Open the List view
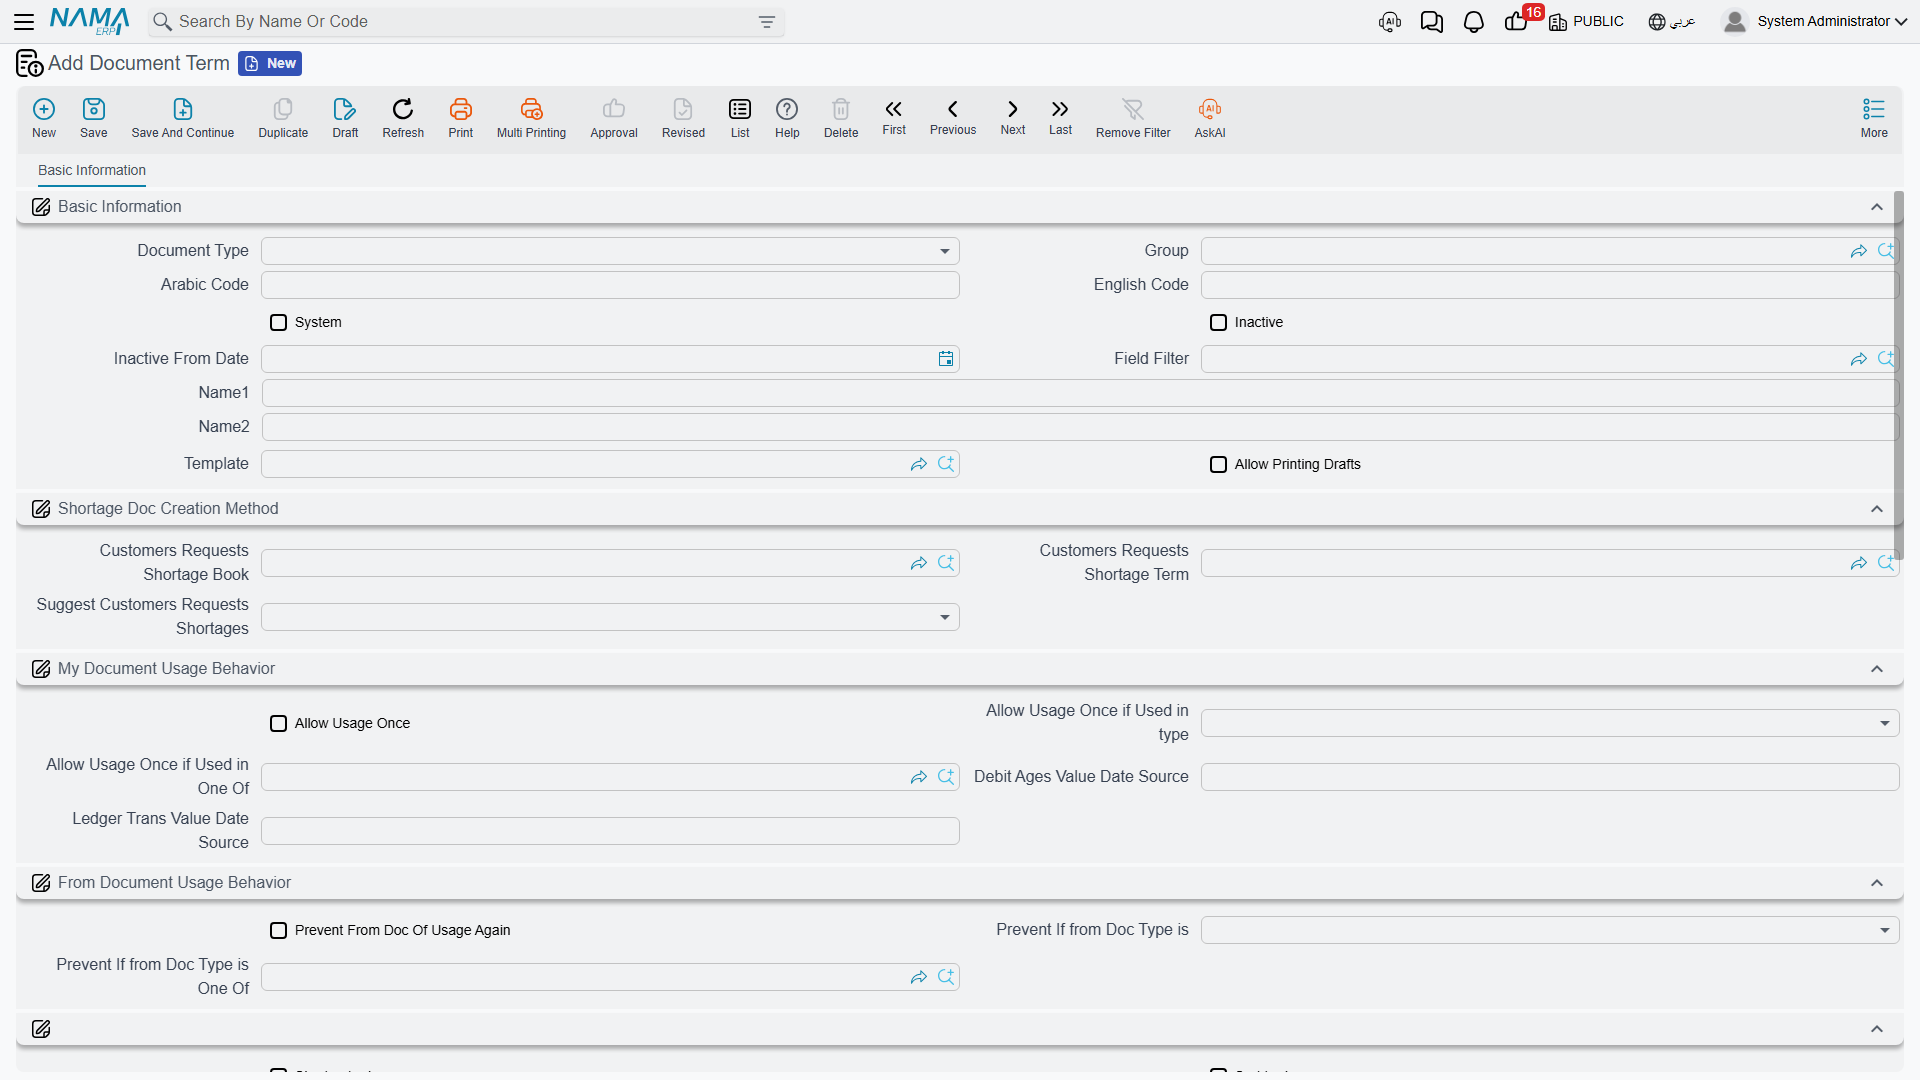This screenshot has height=1080, width=1920. click(740, 118)
